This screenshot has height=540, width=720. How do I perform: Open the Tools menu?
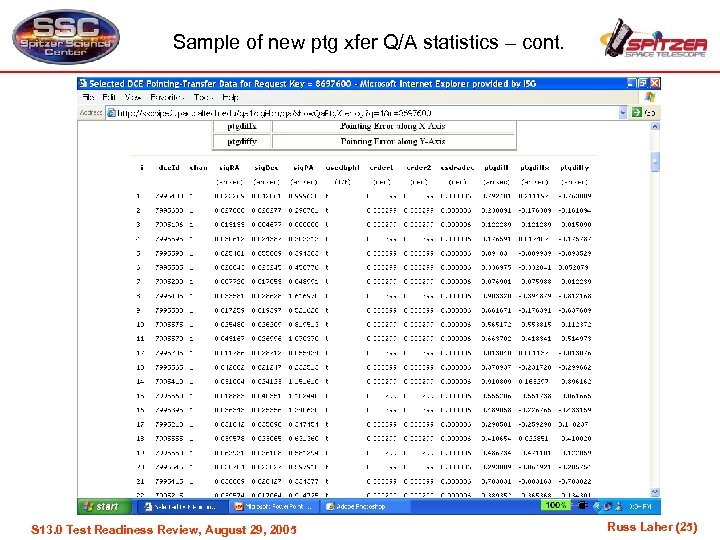pos(203,97)
